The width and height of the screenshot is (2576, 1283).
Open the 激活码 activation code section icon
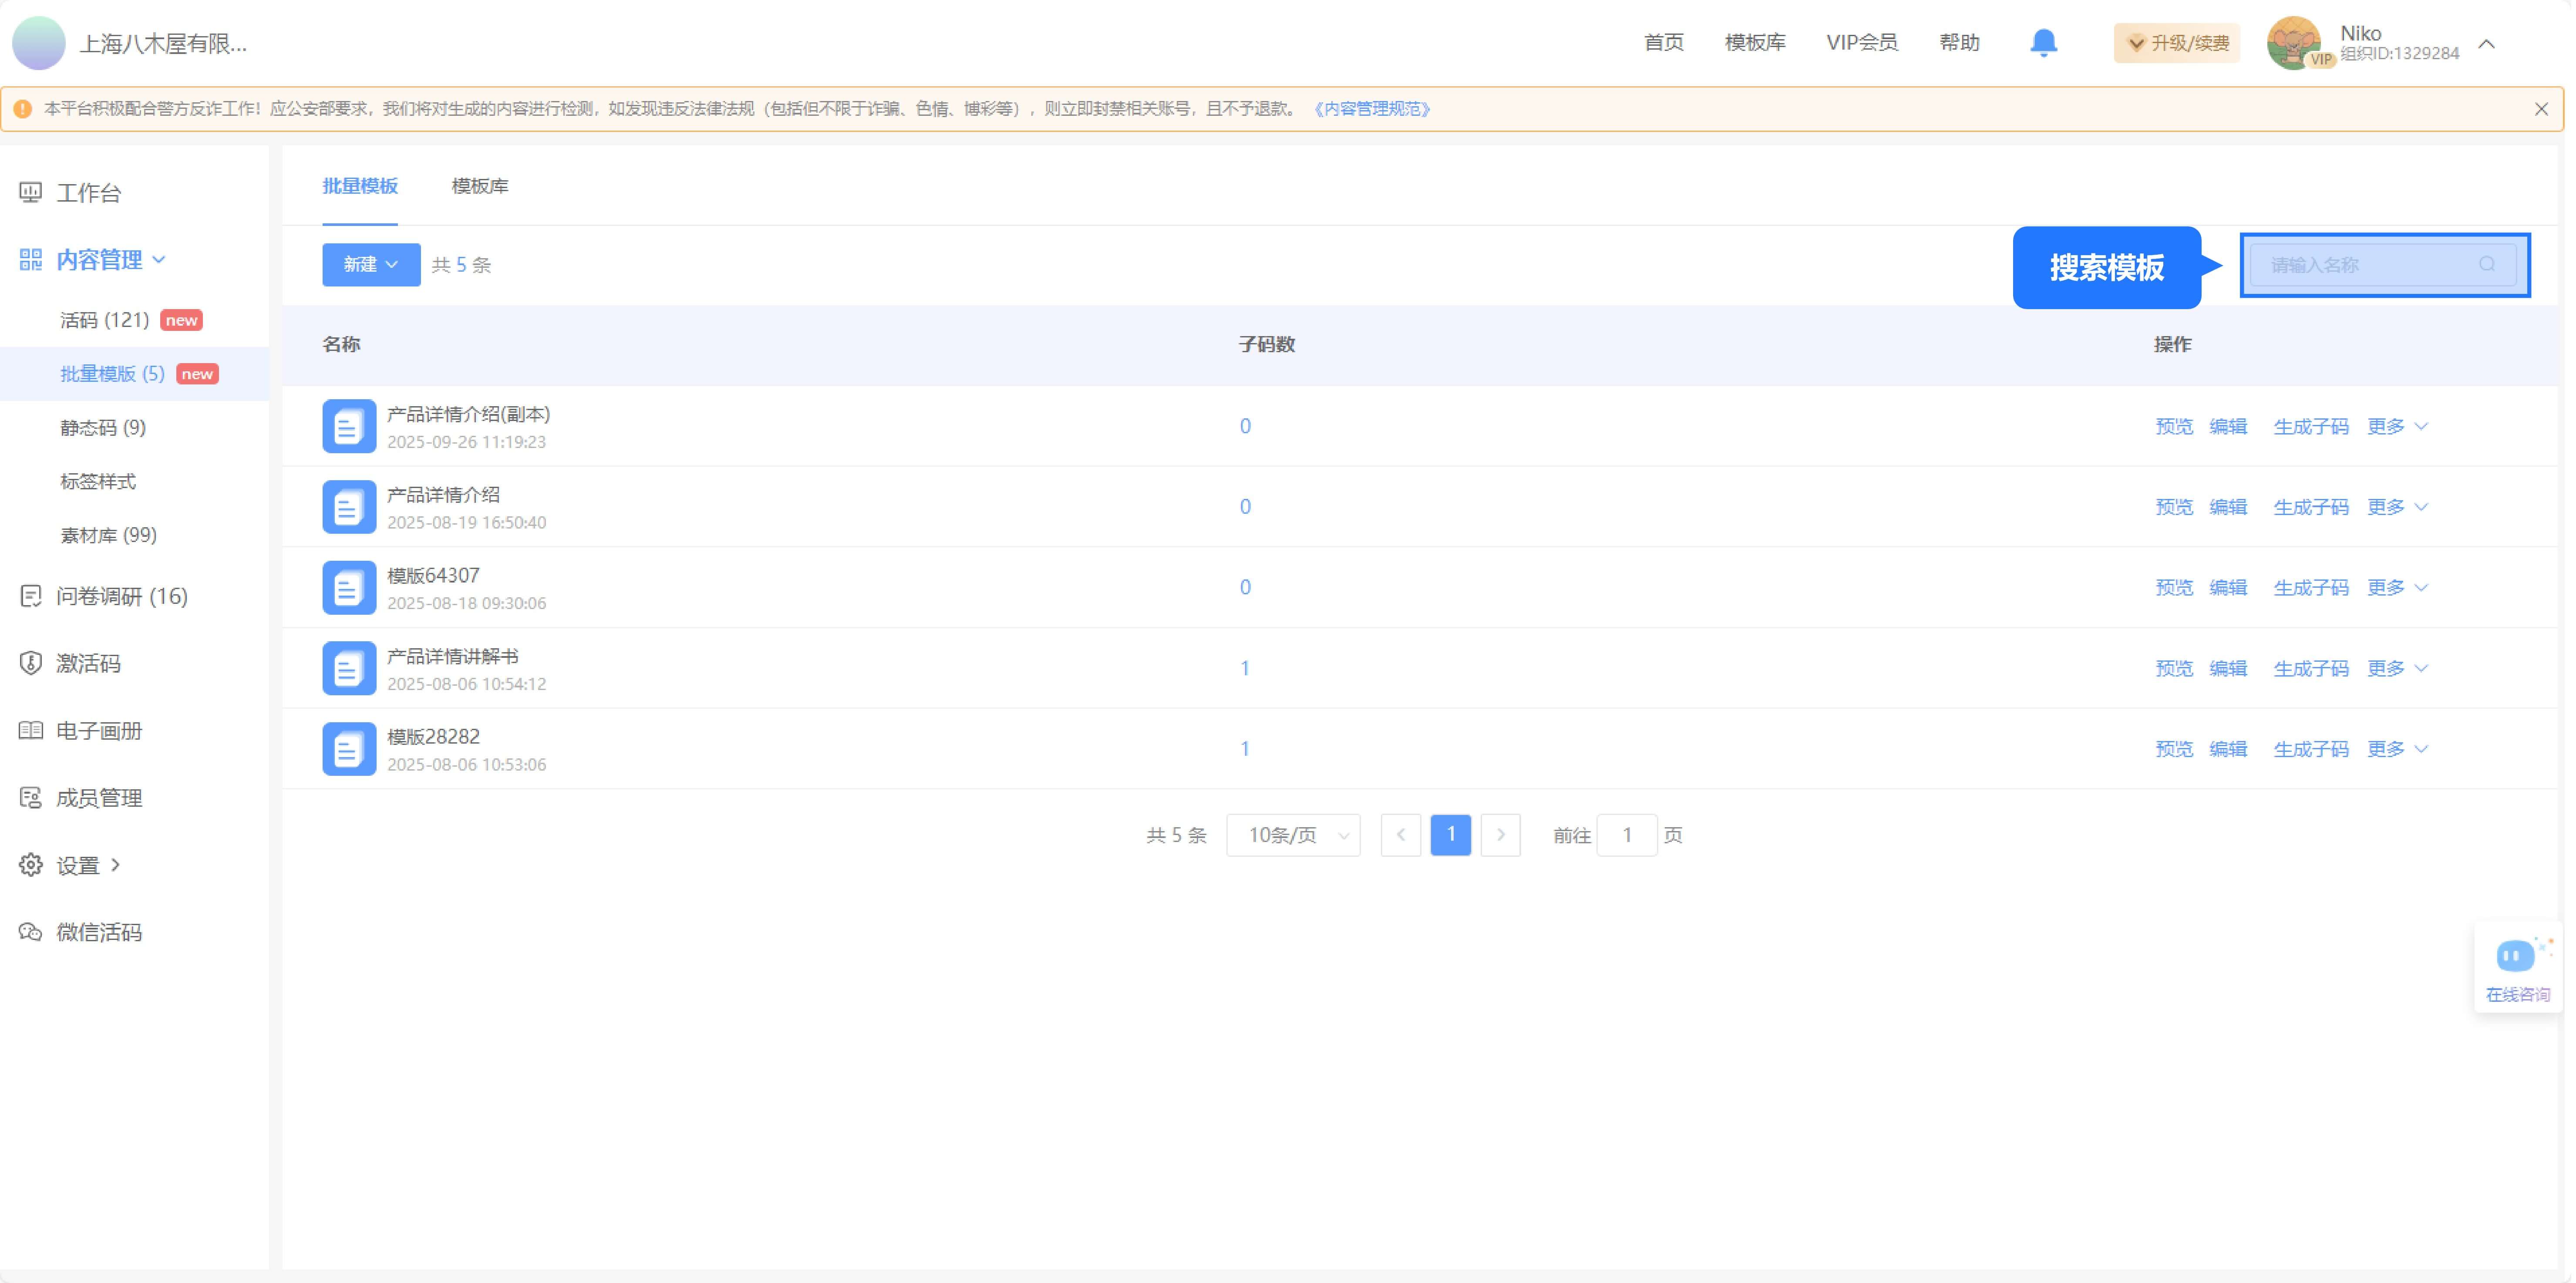coord(30,663)
